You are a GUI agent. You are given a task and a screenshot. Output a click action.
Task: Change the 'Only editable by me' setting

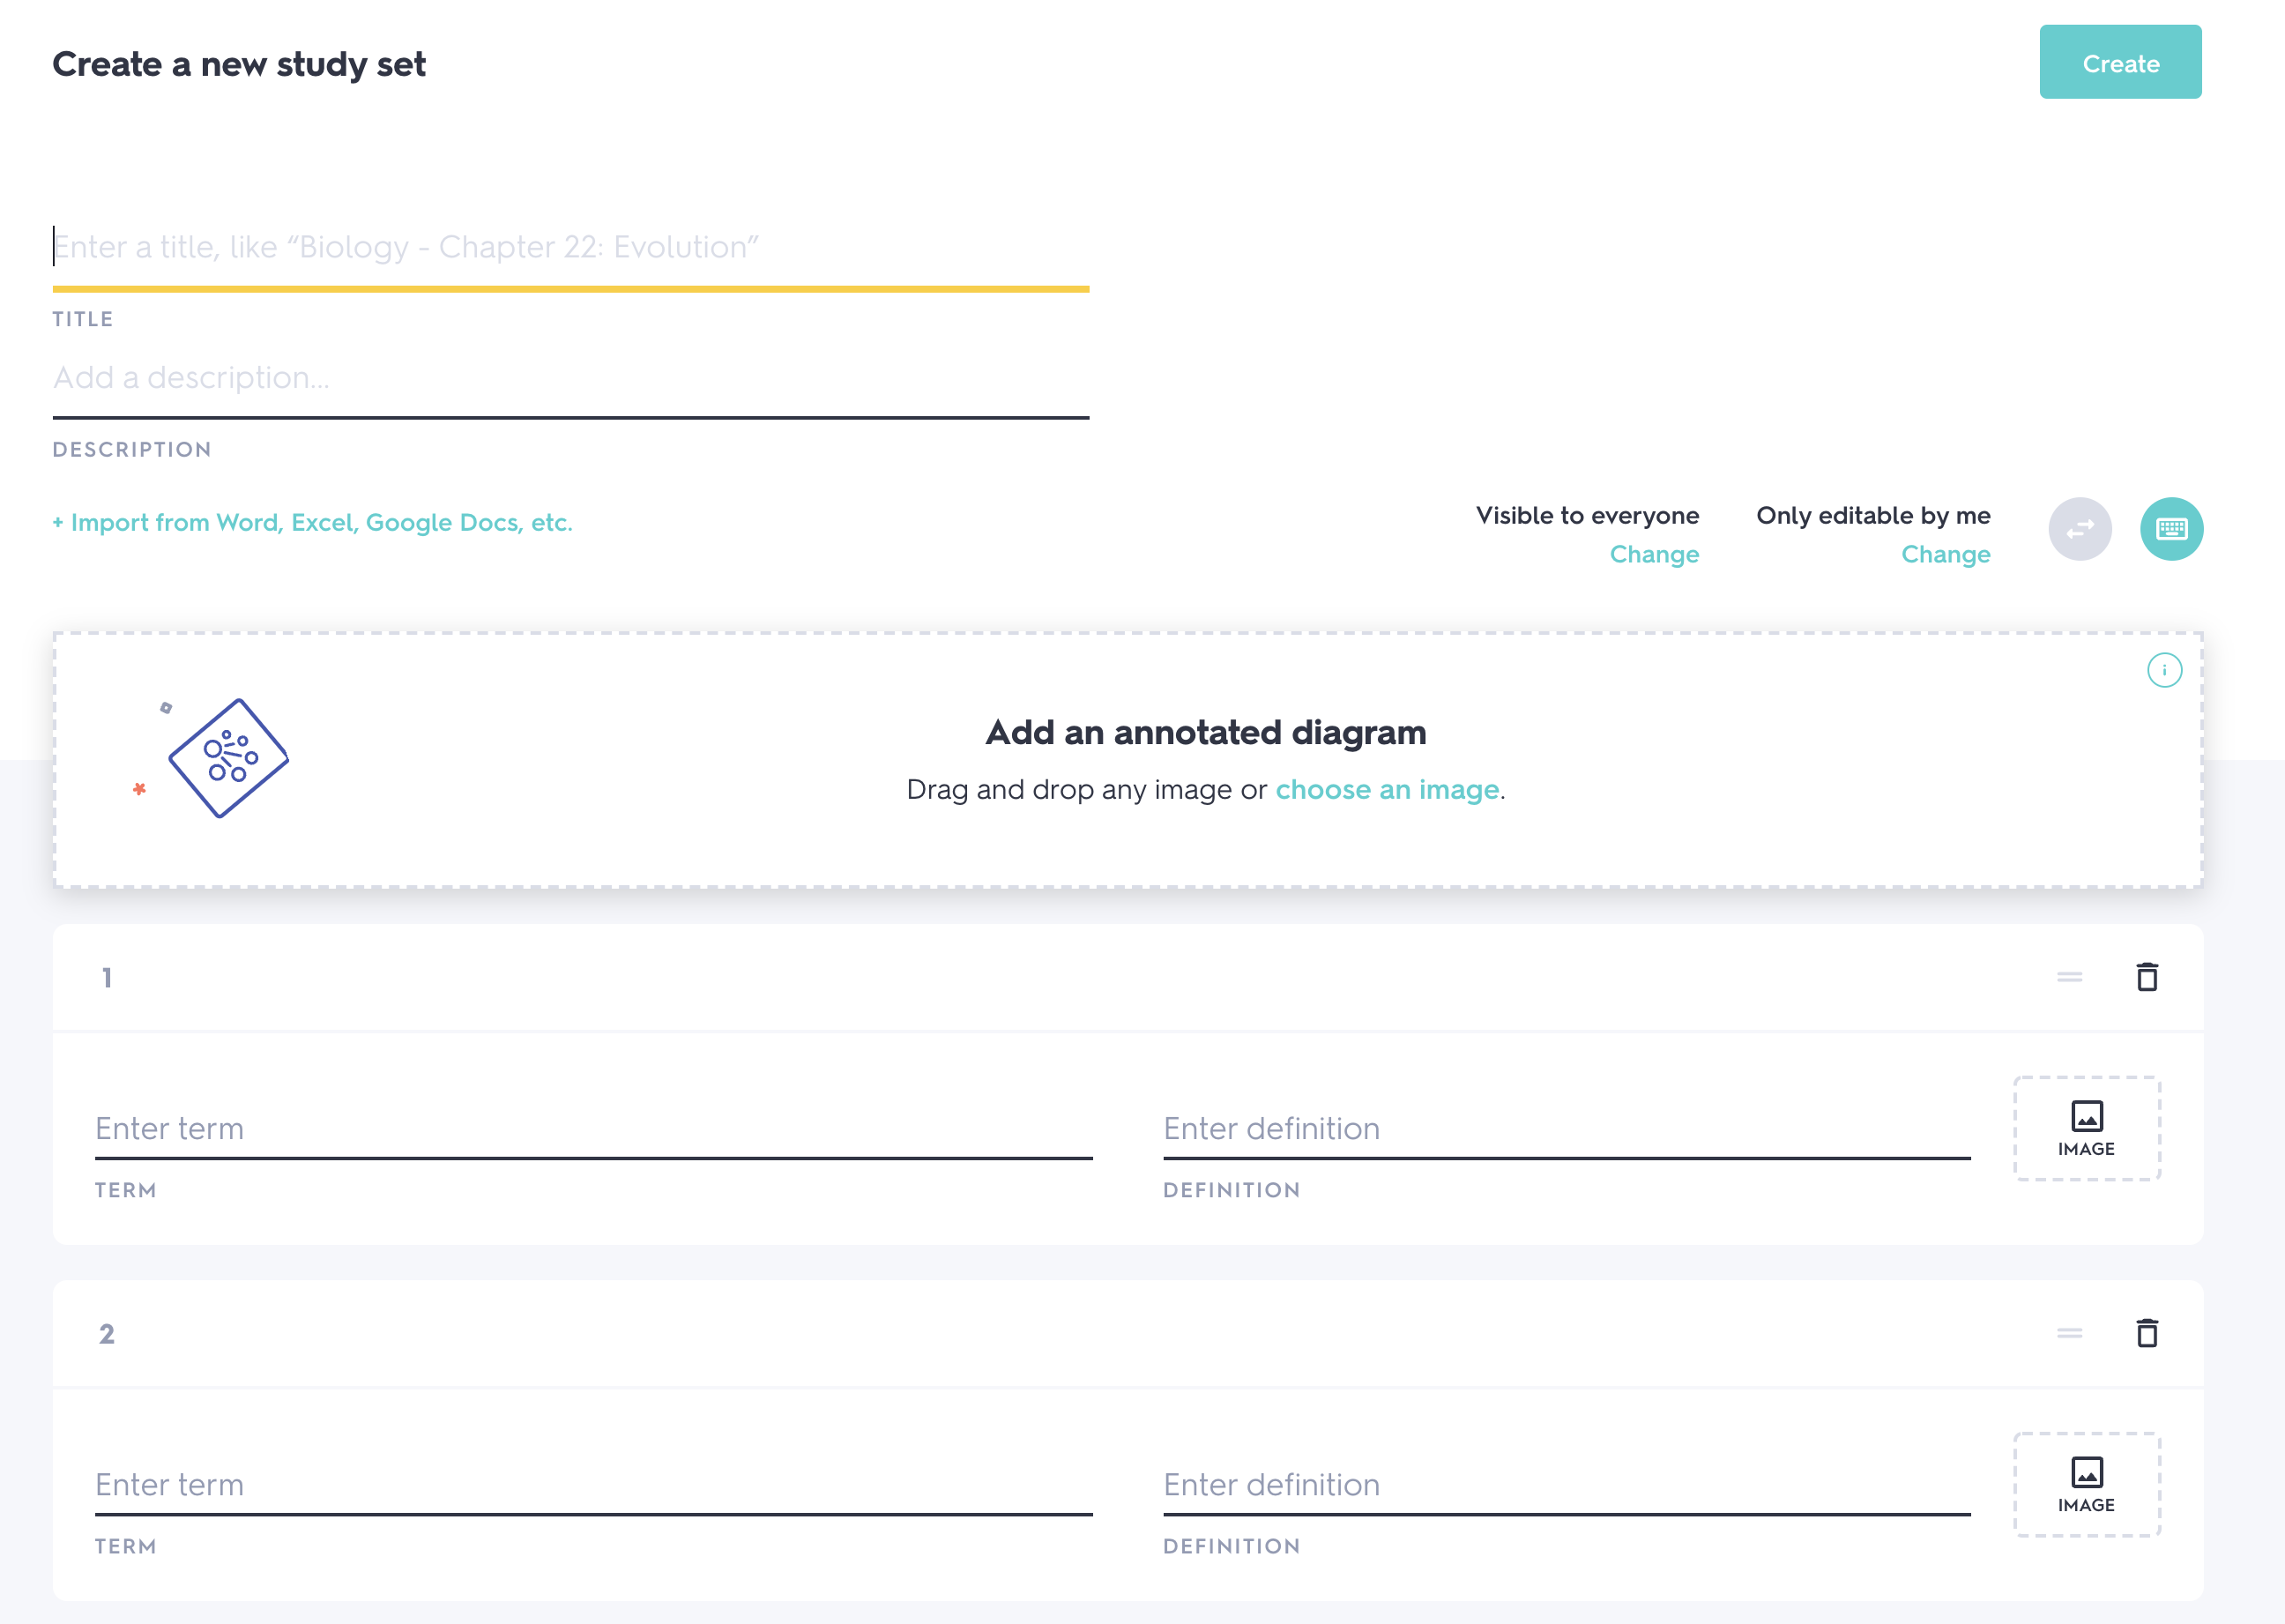1944,554
